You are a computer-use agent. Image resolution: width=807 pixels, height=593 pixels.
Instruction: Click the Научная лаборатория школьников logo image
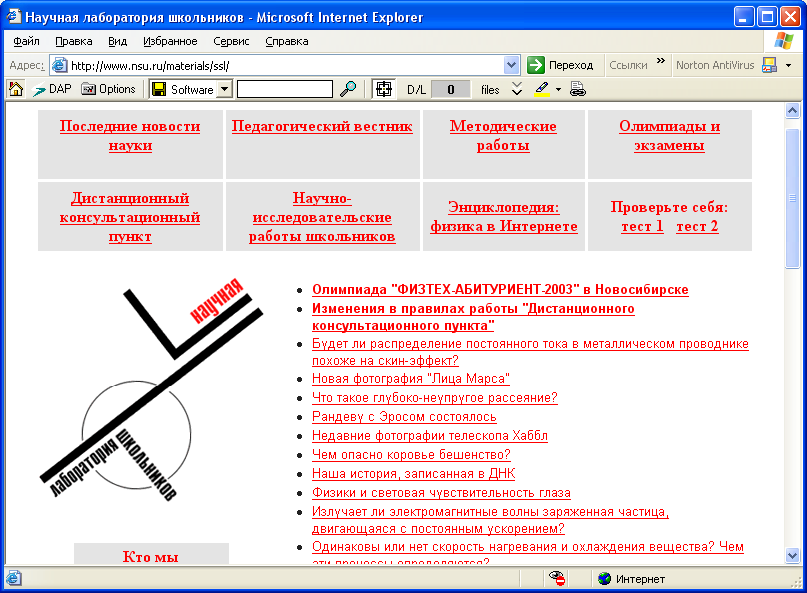coord(151,390)
